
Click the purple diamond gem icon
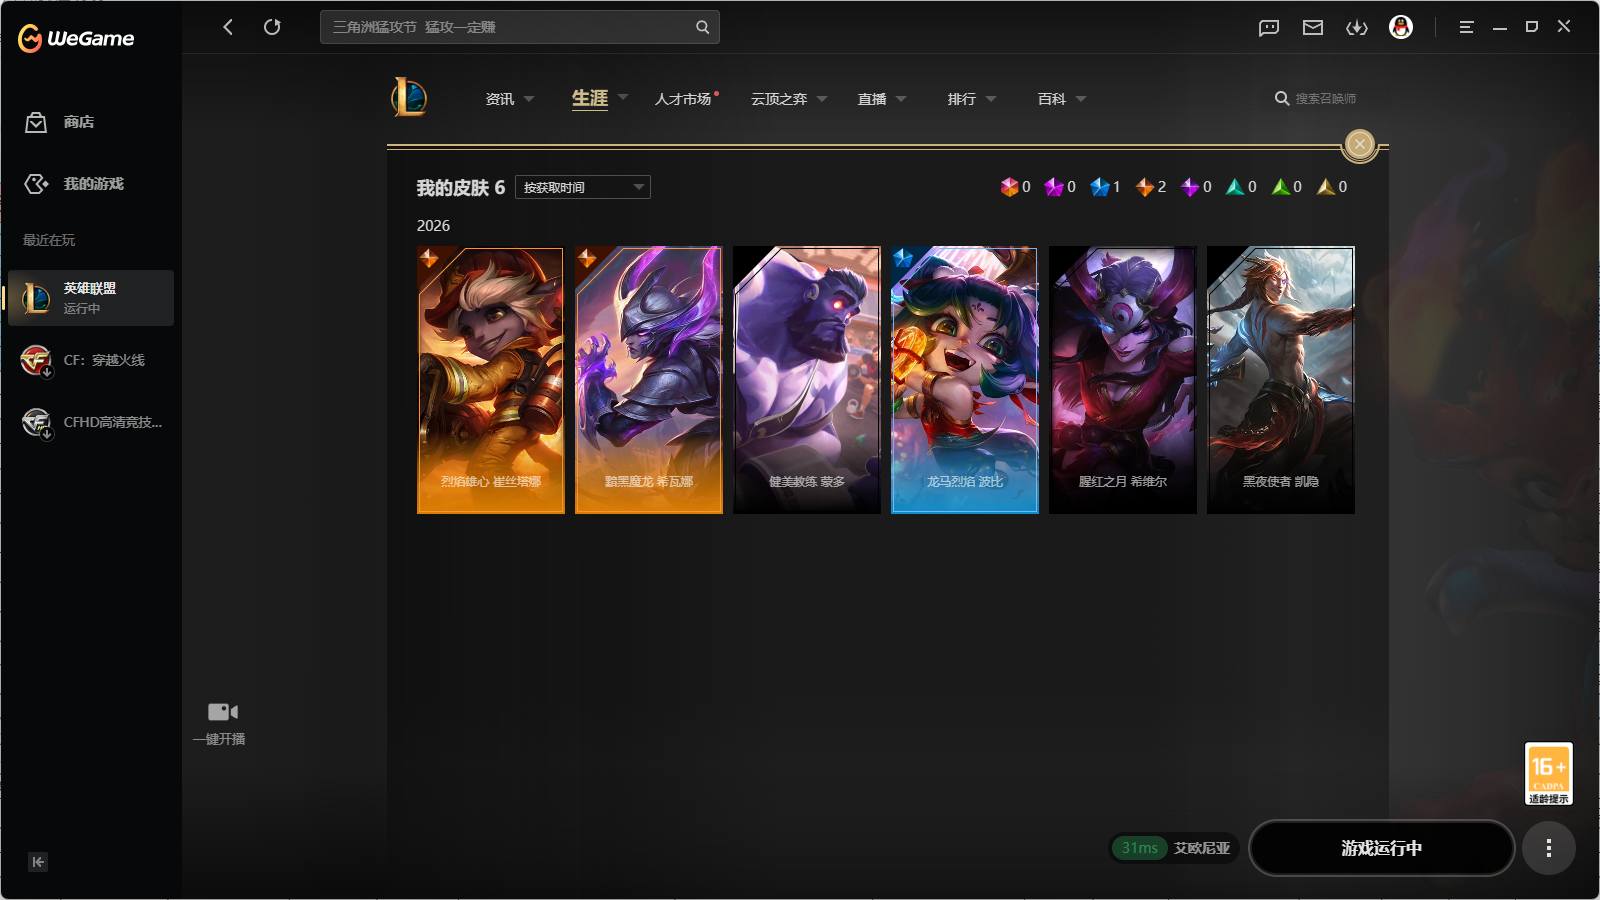[x=1190, y=187]
